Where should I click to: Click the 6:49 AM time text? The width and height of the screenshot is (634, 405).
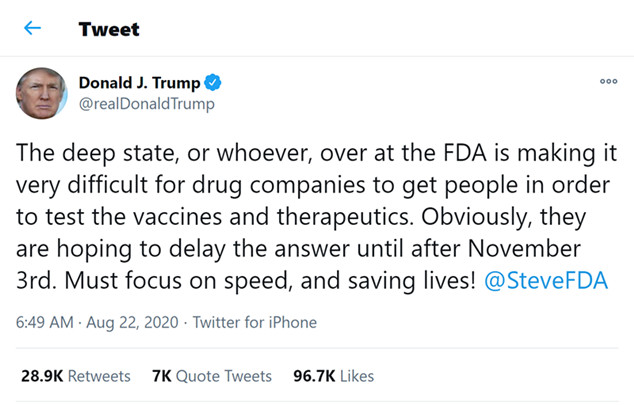tap(46, 322)
